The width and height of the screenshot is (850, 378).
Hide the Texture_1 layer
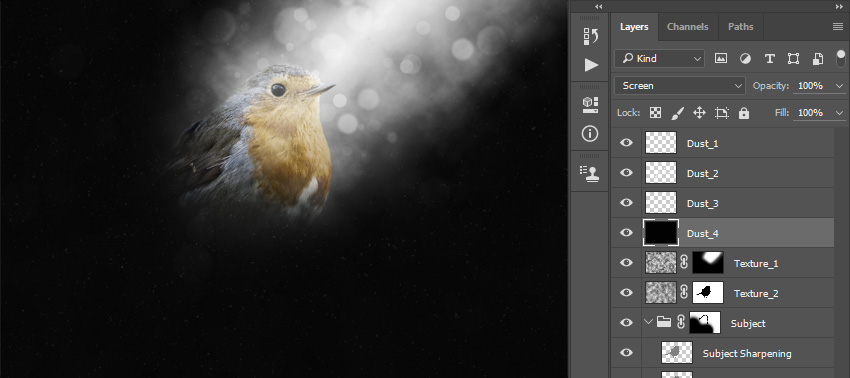click(x=626, y=262)
